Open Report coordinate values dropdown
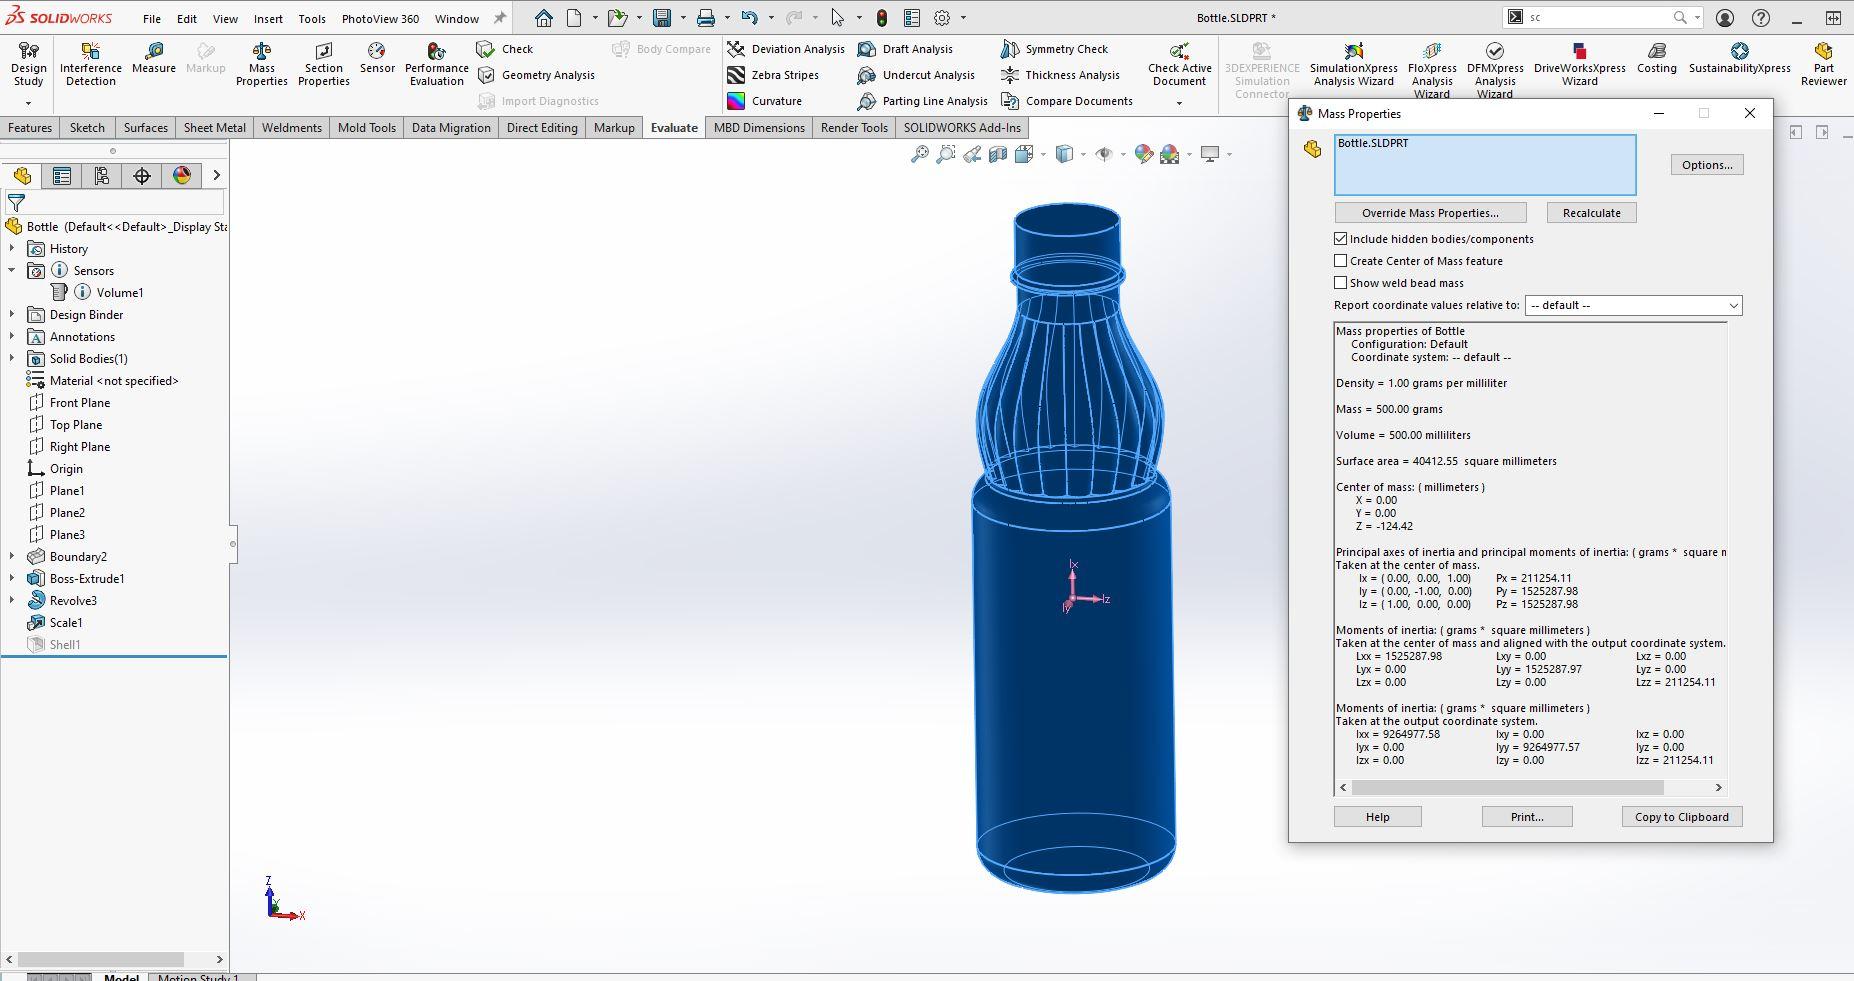 [x=1633, y=305]
